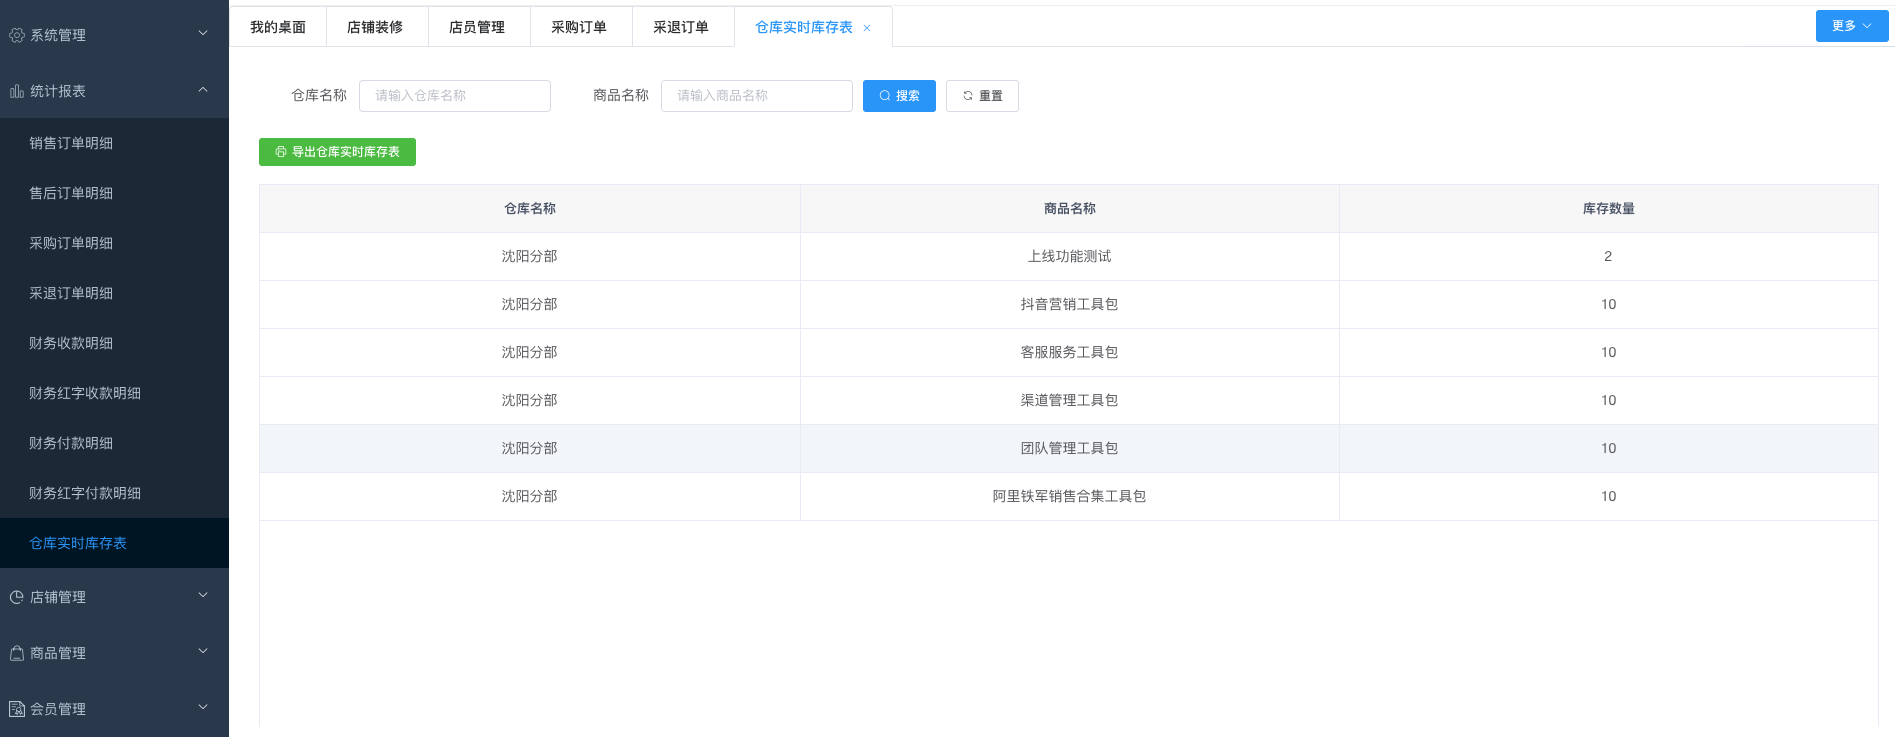Open 财务收款明细 in the sidebar
1895x737 pixels.
114,343
